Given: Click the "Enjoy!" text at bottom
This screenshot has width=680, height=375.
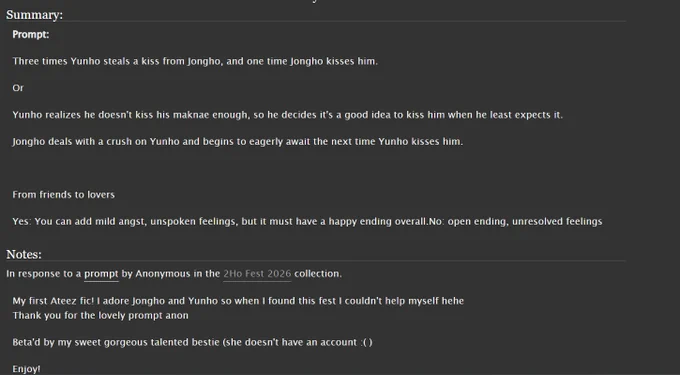Looking at the screenshot, I should pos(26,369).
